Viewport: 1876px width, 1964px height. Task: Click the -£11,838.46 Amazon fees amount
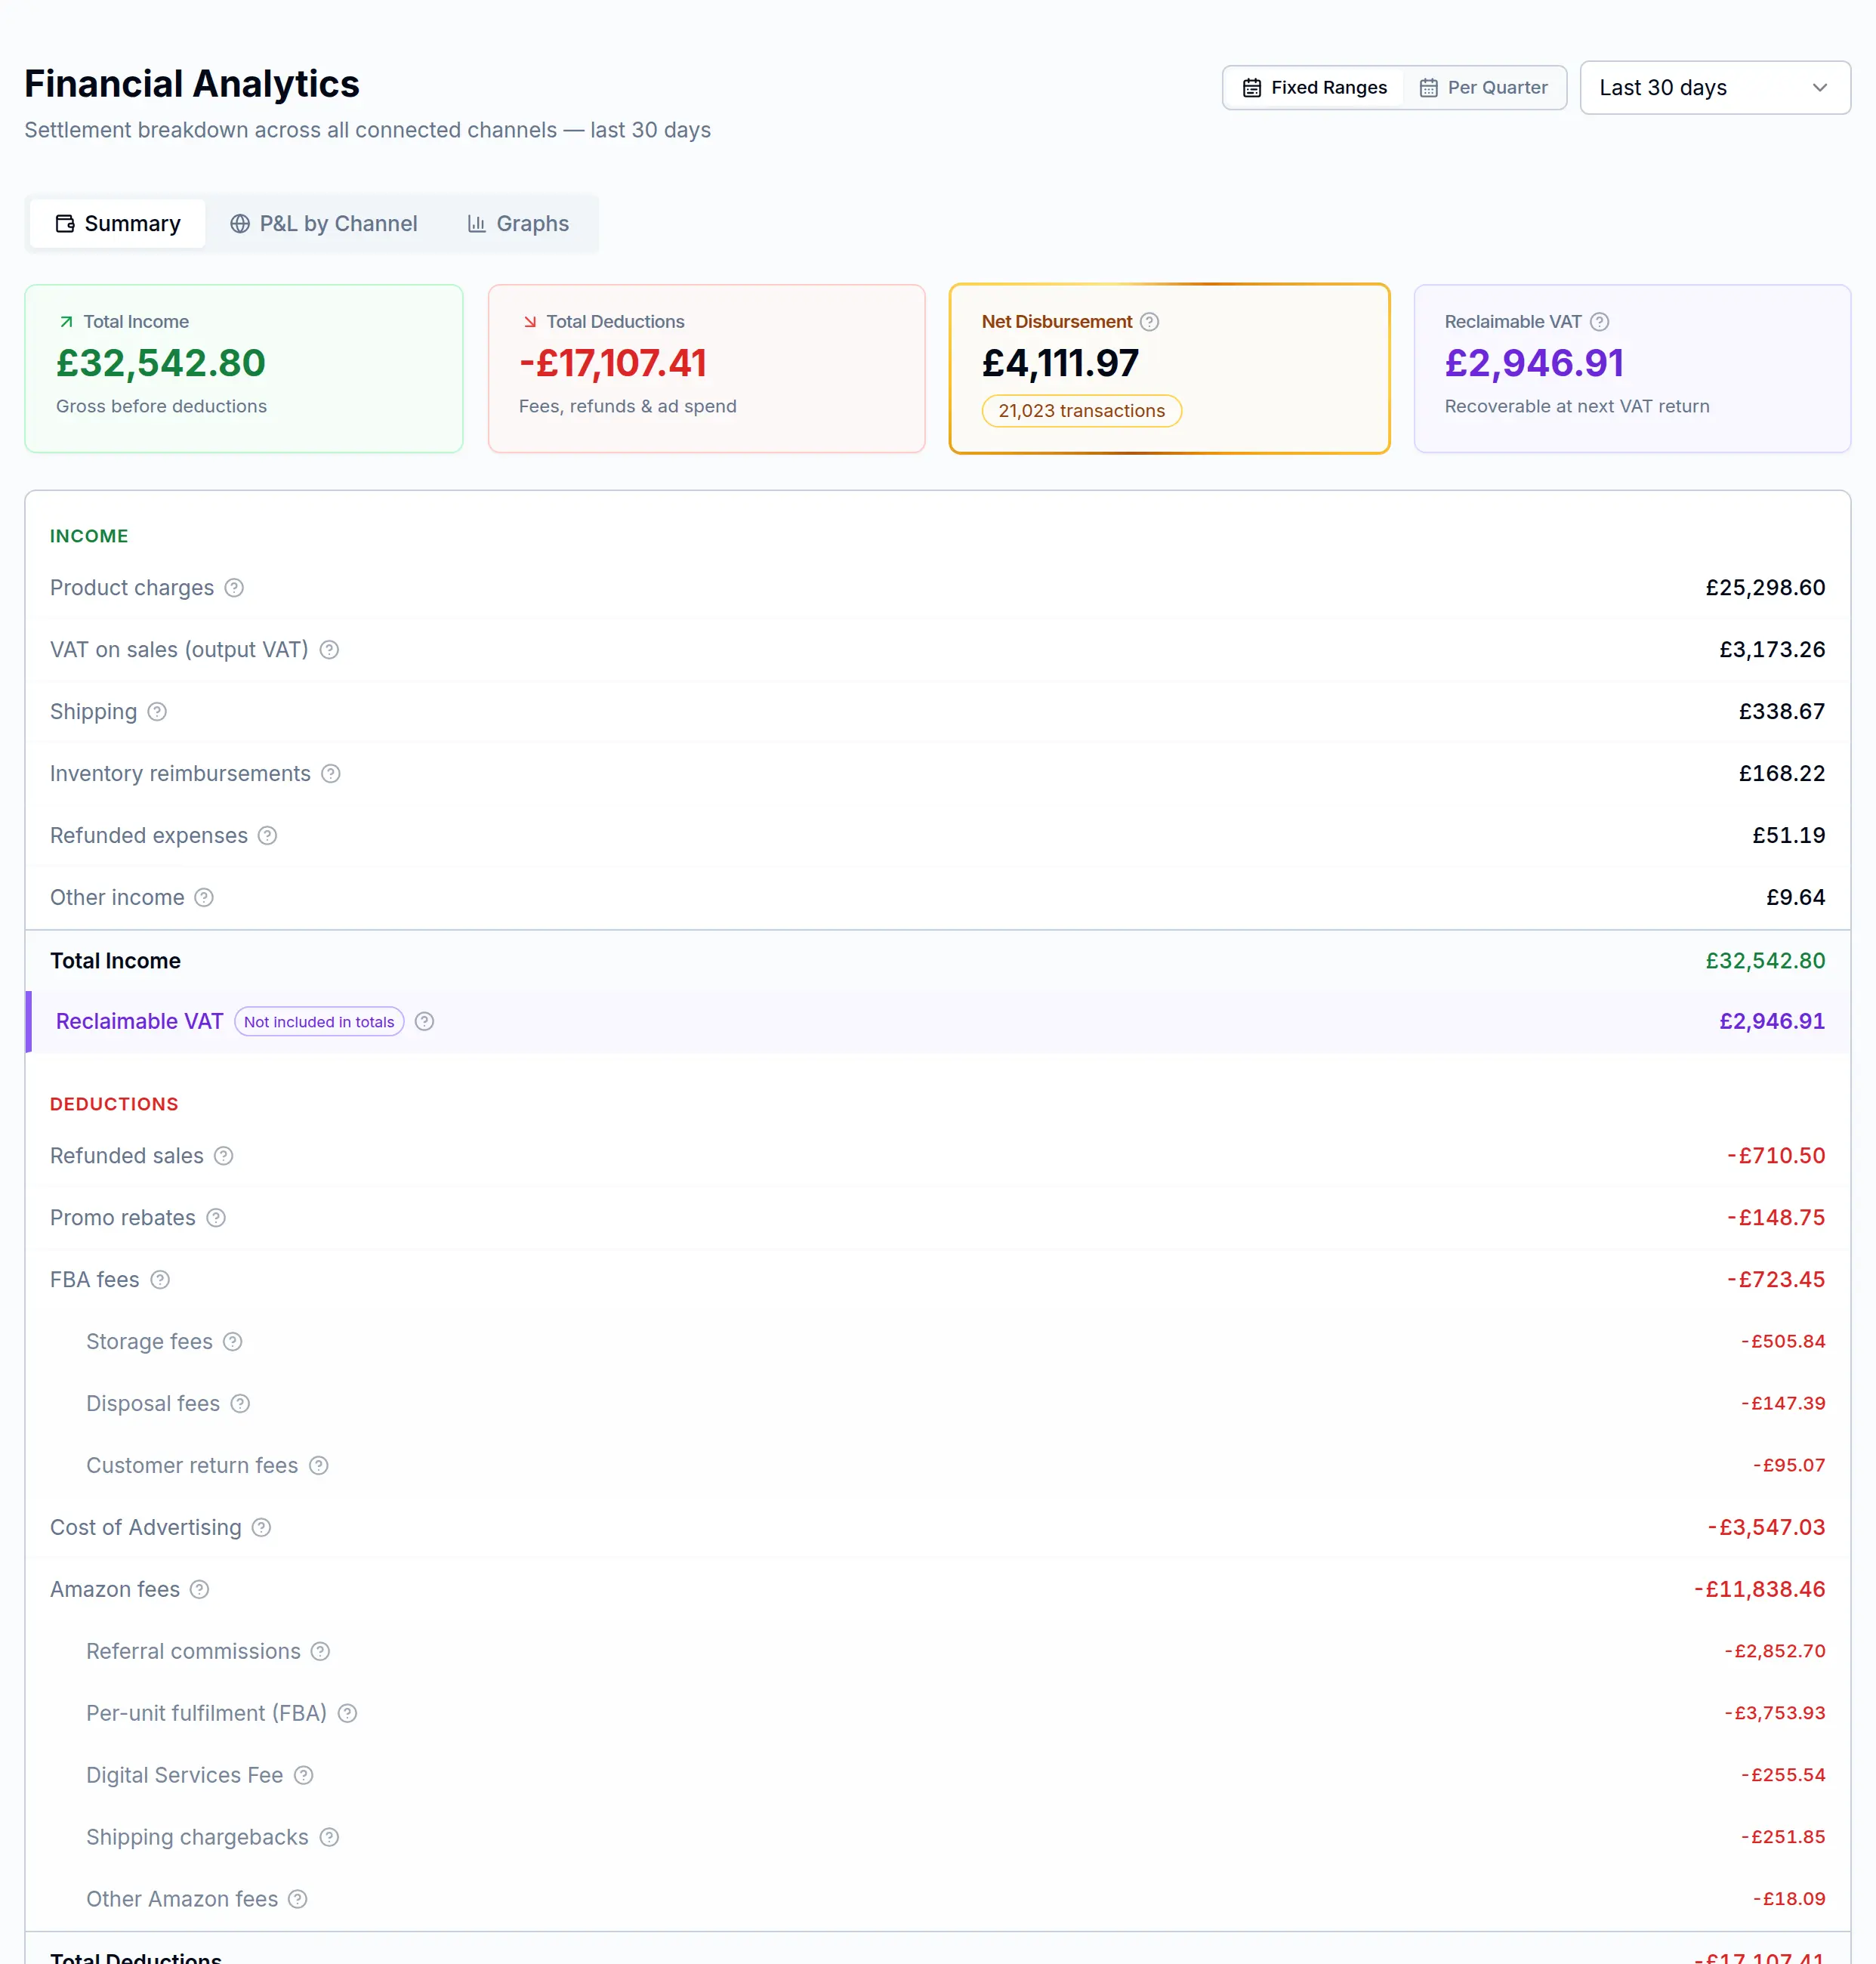click(1759, 1590)
